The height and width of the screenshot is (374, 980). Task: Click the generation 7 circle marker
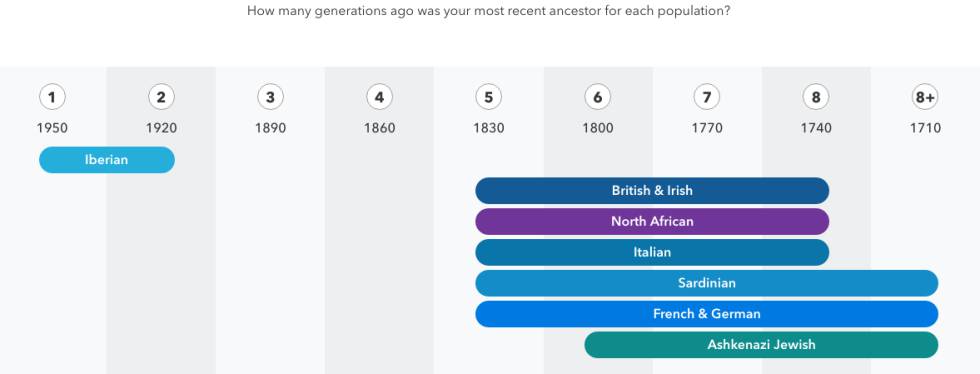tap(707, 97)
